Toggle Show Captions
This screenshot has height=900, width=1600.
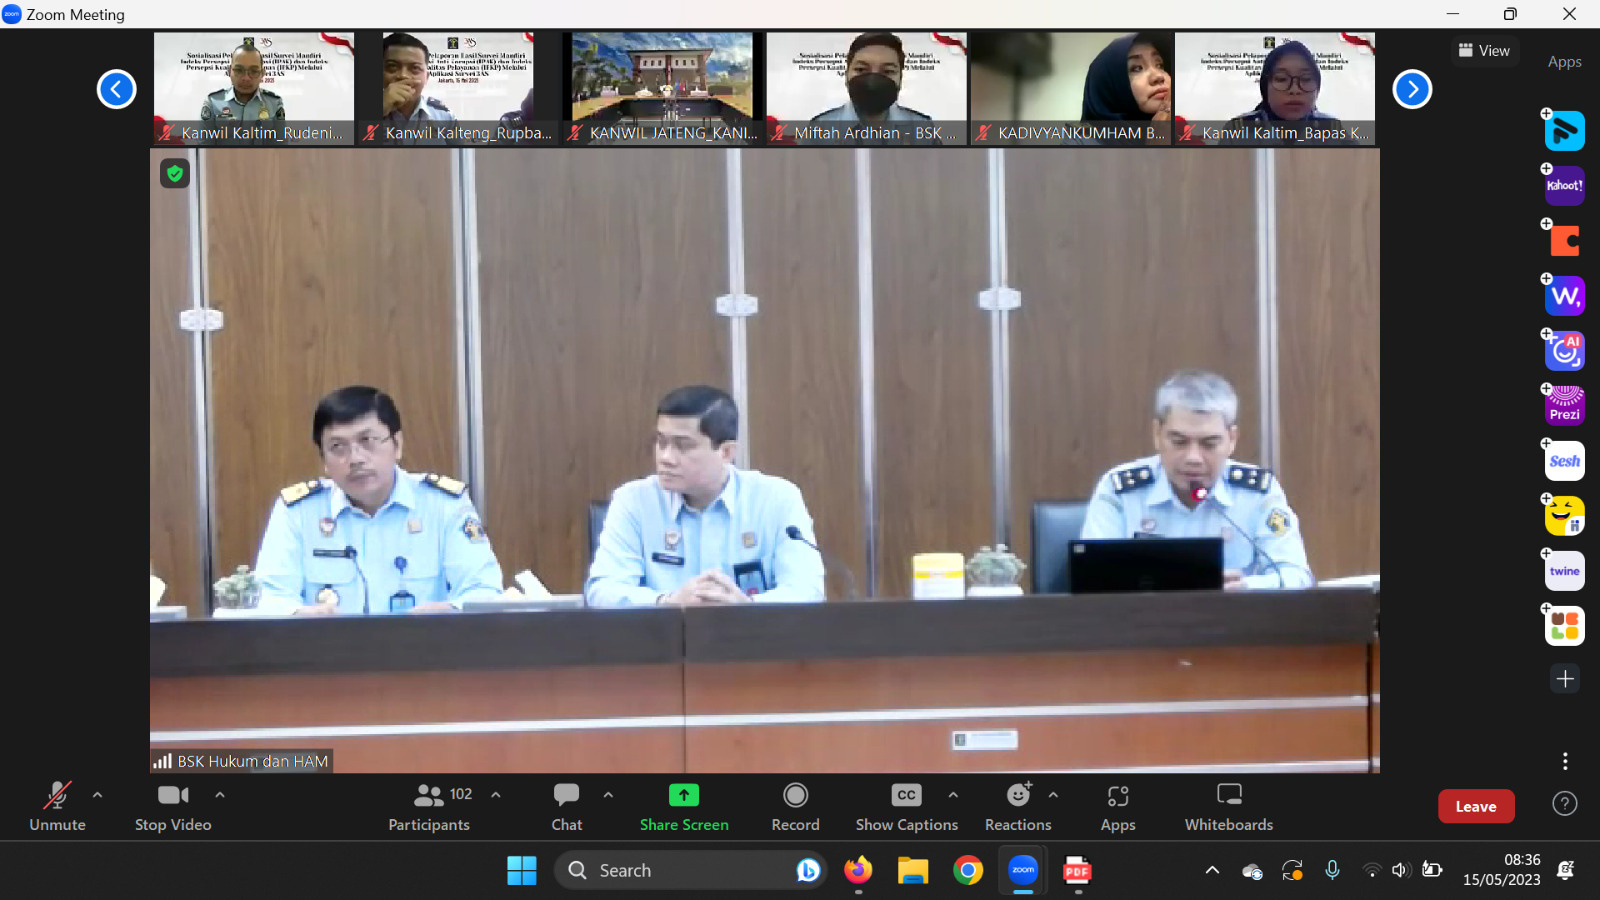907,806
